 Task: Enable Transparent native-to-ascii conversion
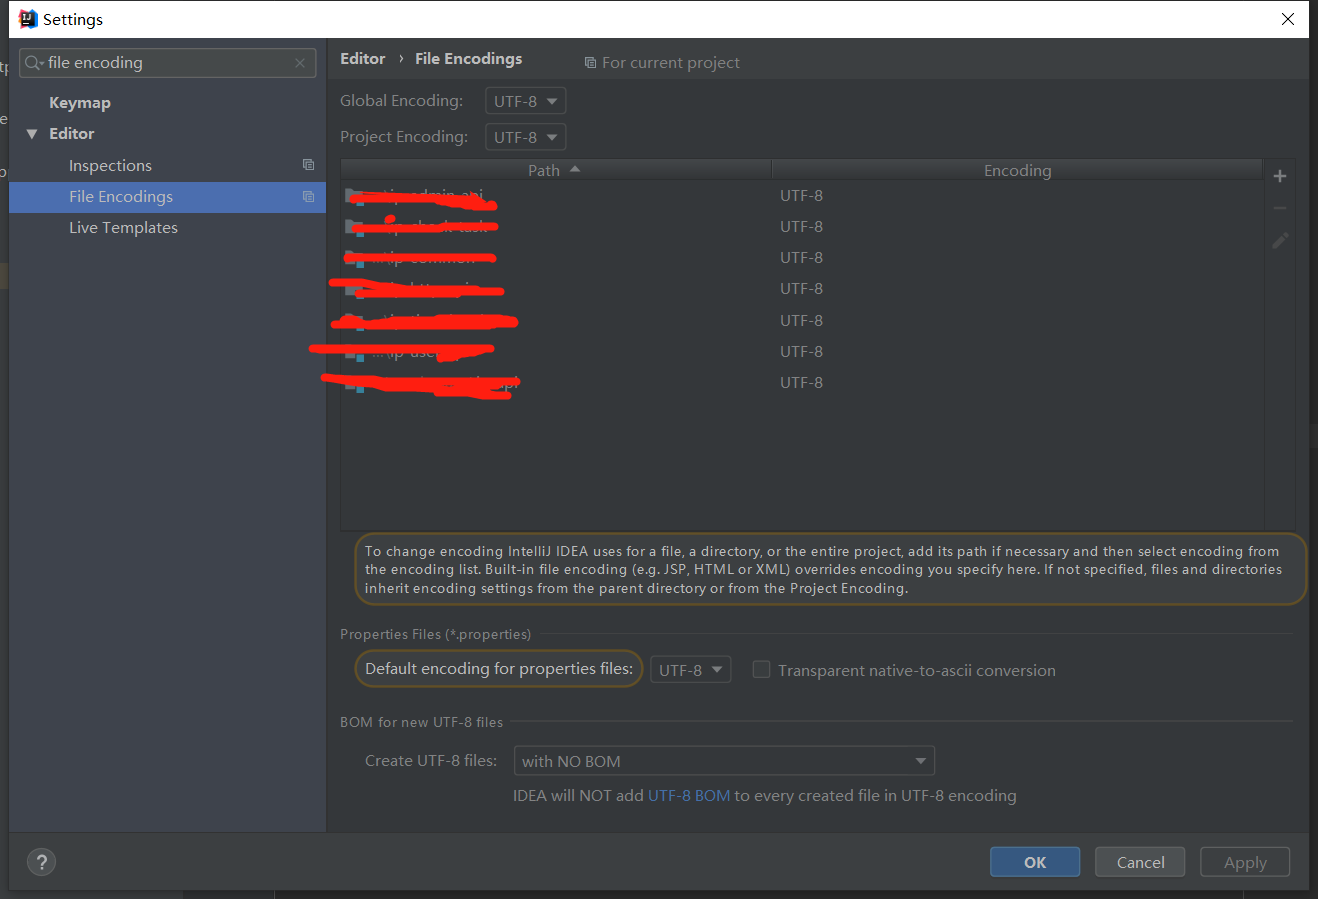pos(761,669)
